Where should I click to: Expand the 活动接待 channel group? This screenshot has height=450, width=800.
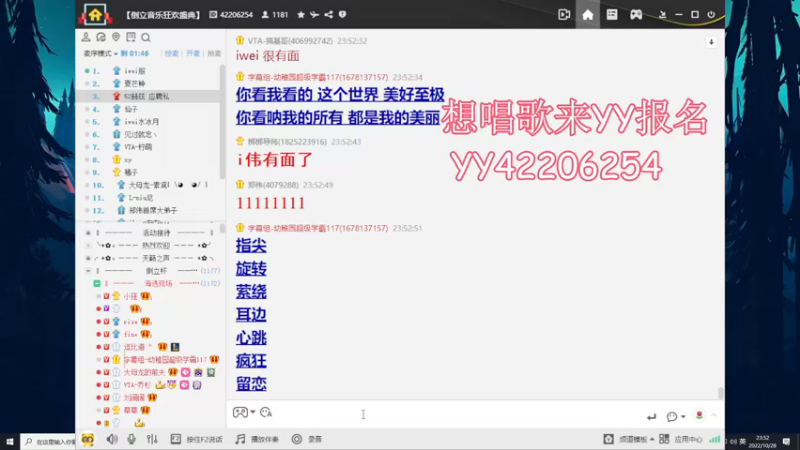88,233
